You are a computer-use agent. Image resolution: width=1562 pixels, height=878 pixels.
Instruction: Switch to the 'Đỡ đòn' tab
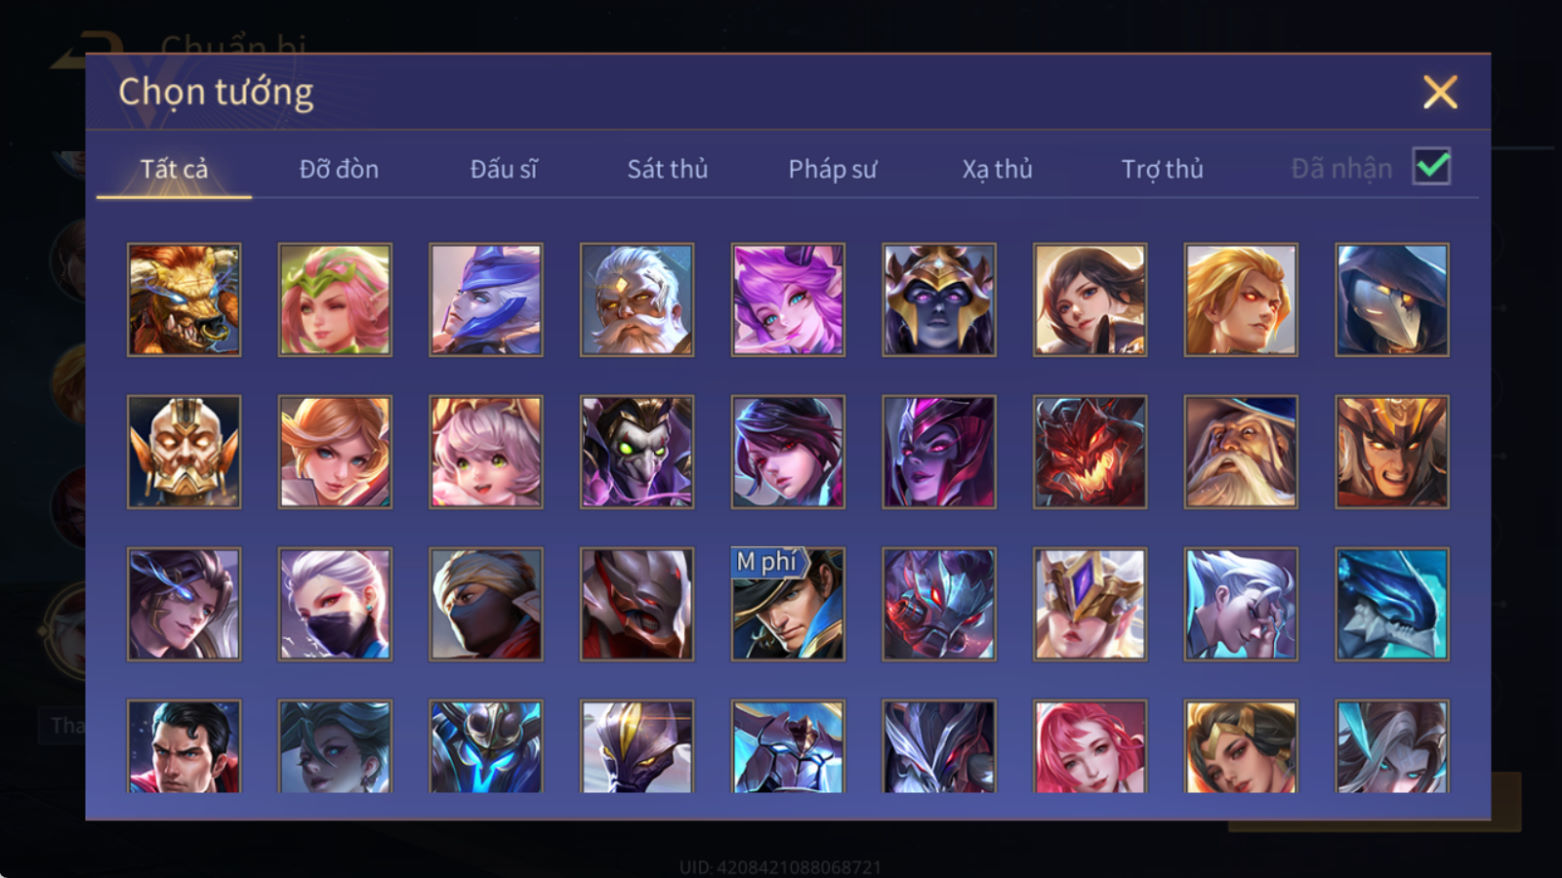339,169
